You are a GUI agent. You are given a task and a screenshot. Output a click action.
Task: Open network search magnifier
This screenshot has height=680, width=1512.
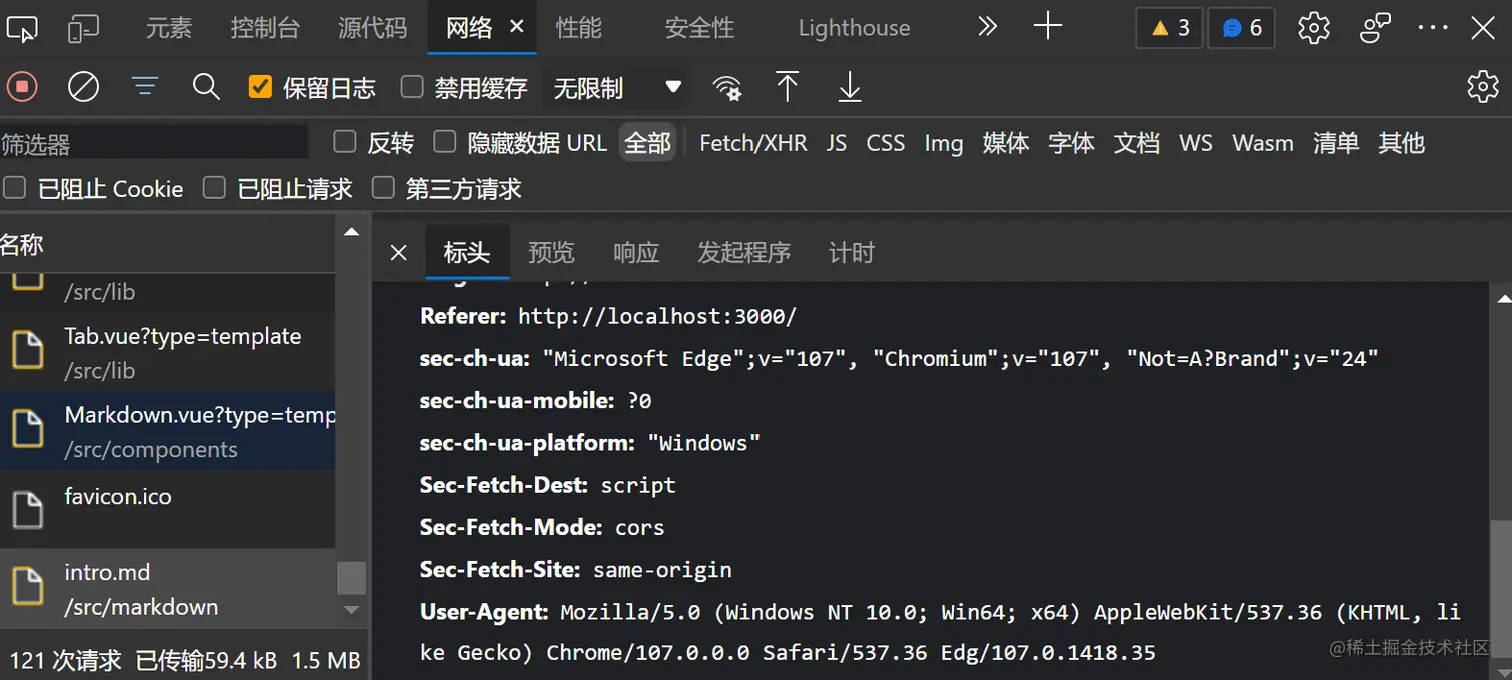pyautogui.click(x=206, y=87)
